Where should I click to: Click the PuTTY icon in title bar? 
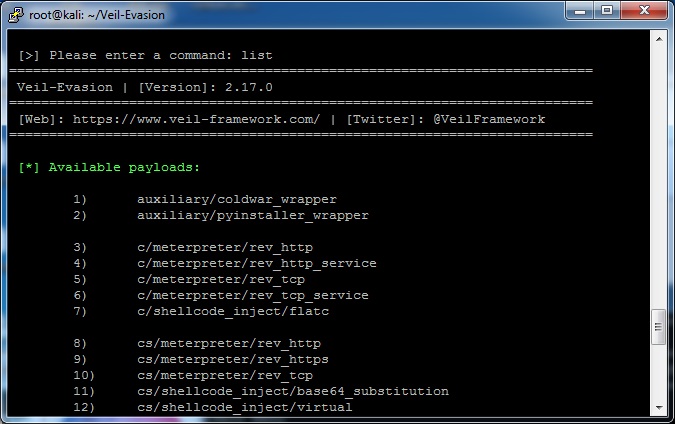click(16, 14)
